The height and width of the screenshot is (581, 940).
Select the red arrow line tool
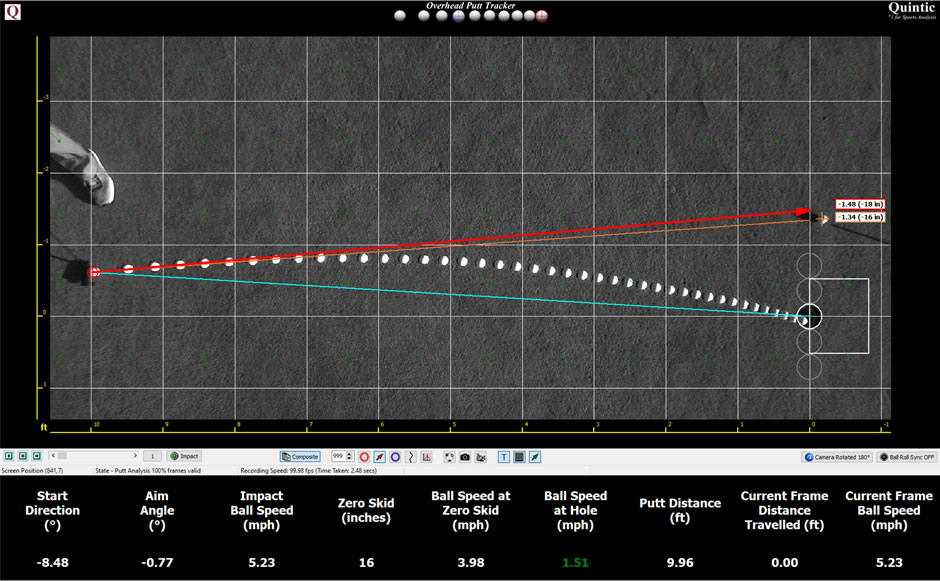(x=380, y=457)
